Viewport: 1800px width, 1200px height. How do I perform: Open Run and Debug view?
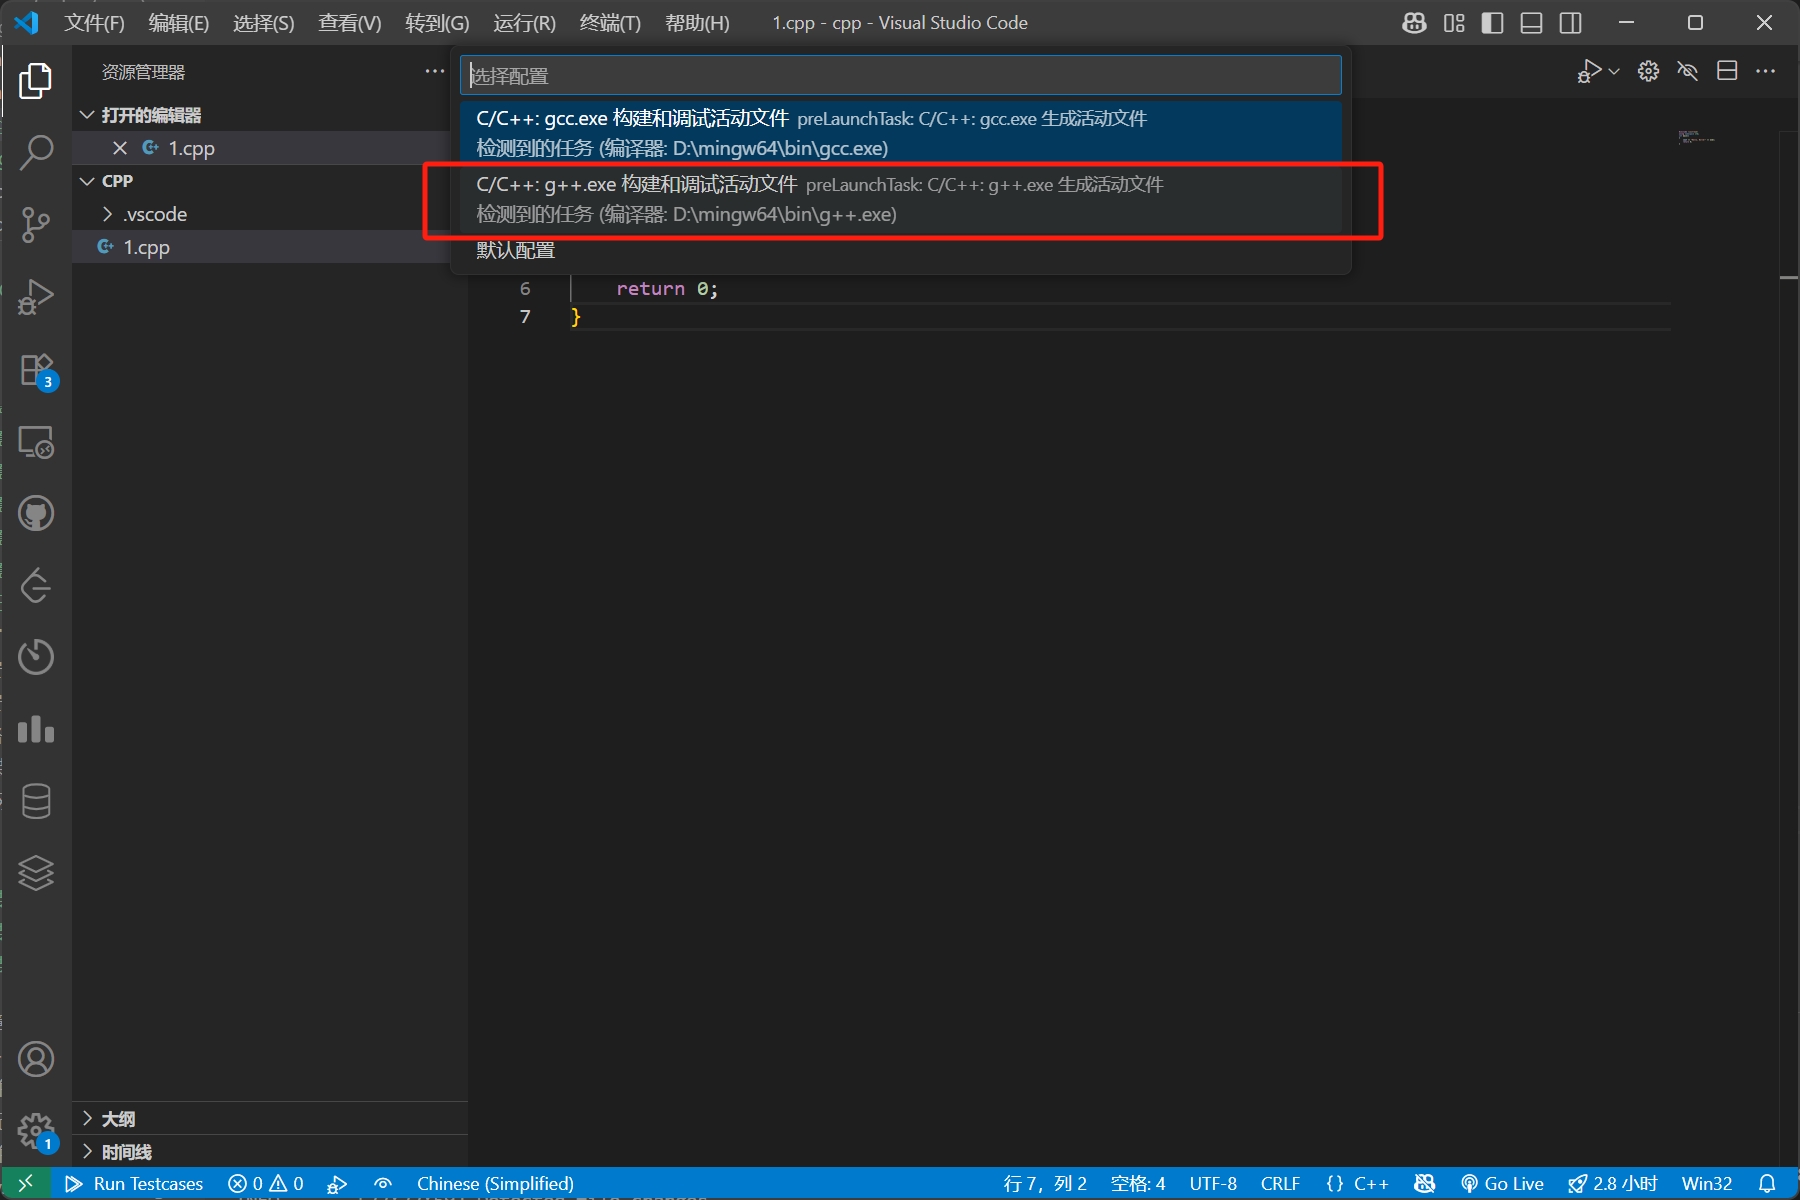pos(36,297)
